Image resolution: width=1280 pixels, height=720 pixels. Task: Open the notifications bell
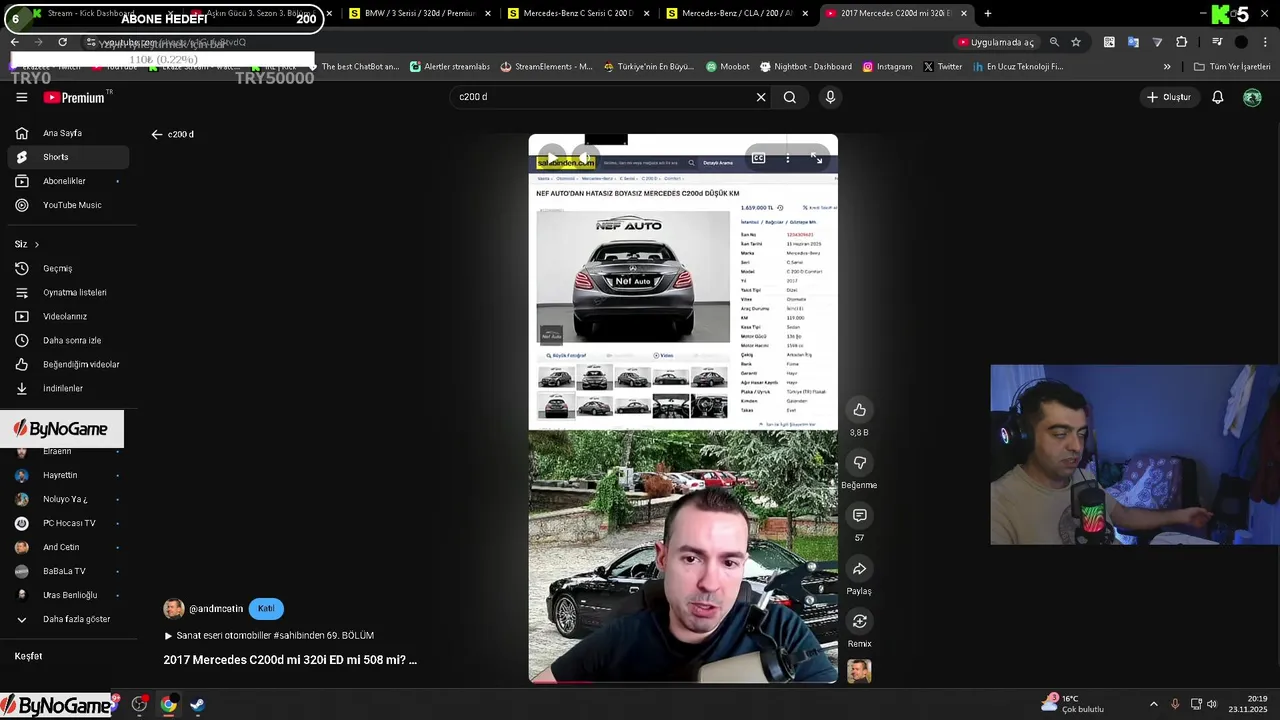coord(1218,97)
